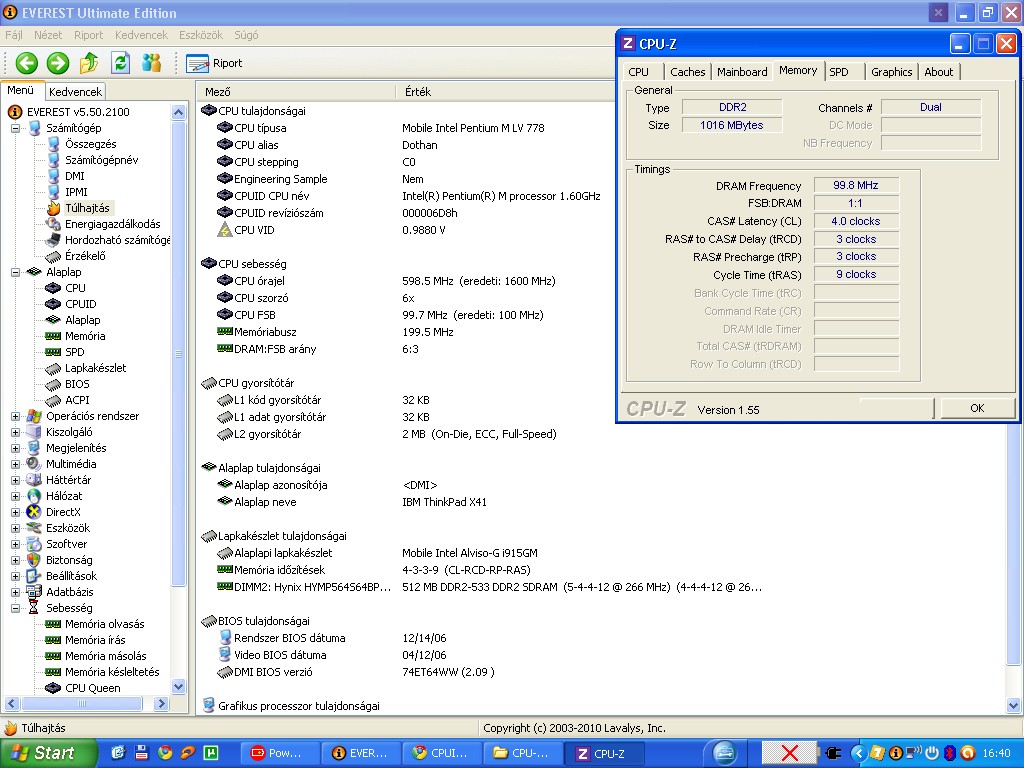Viewport: 1024px width, 768px height.
Task: Open the CPUI... Chrome taskbar button
Action: coord(441,753)
